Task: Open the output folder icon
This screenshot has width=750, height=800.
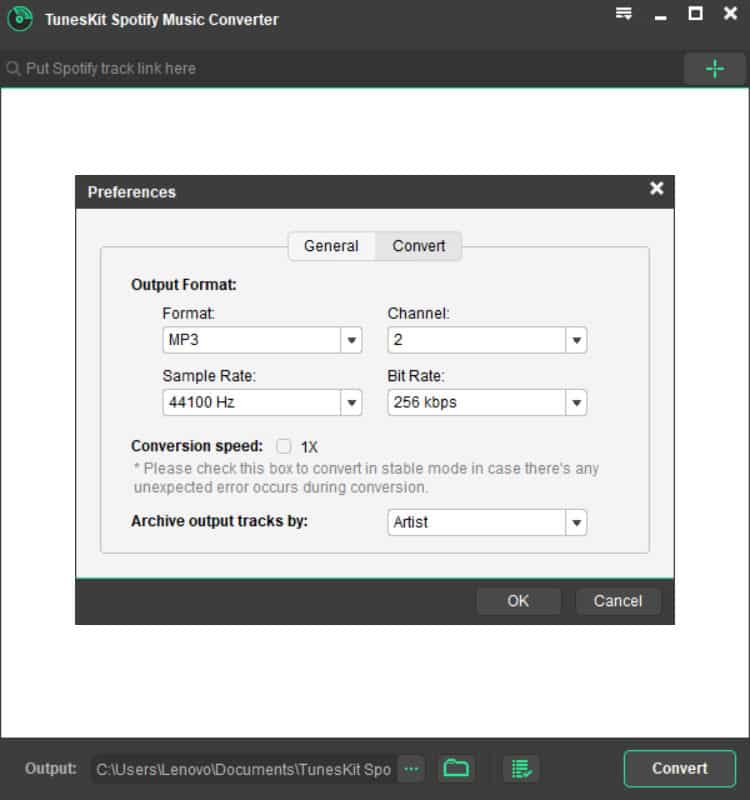Action: 456,768
